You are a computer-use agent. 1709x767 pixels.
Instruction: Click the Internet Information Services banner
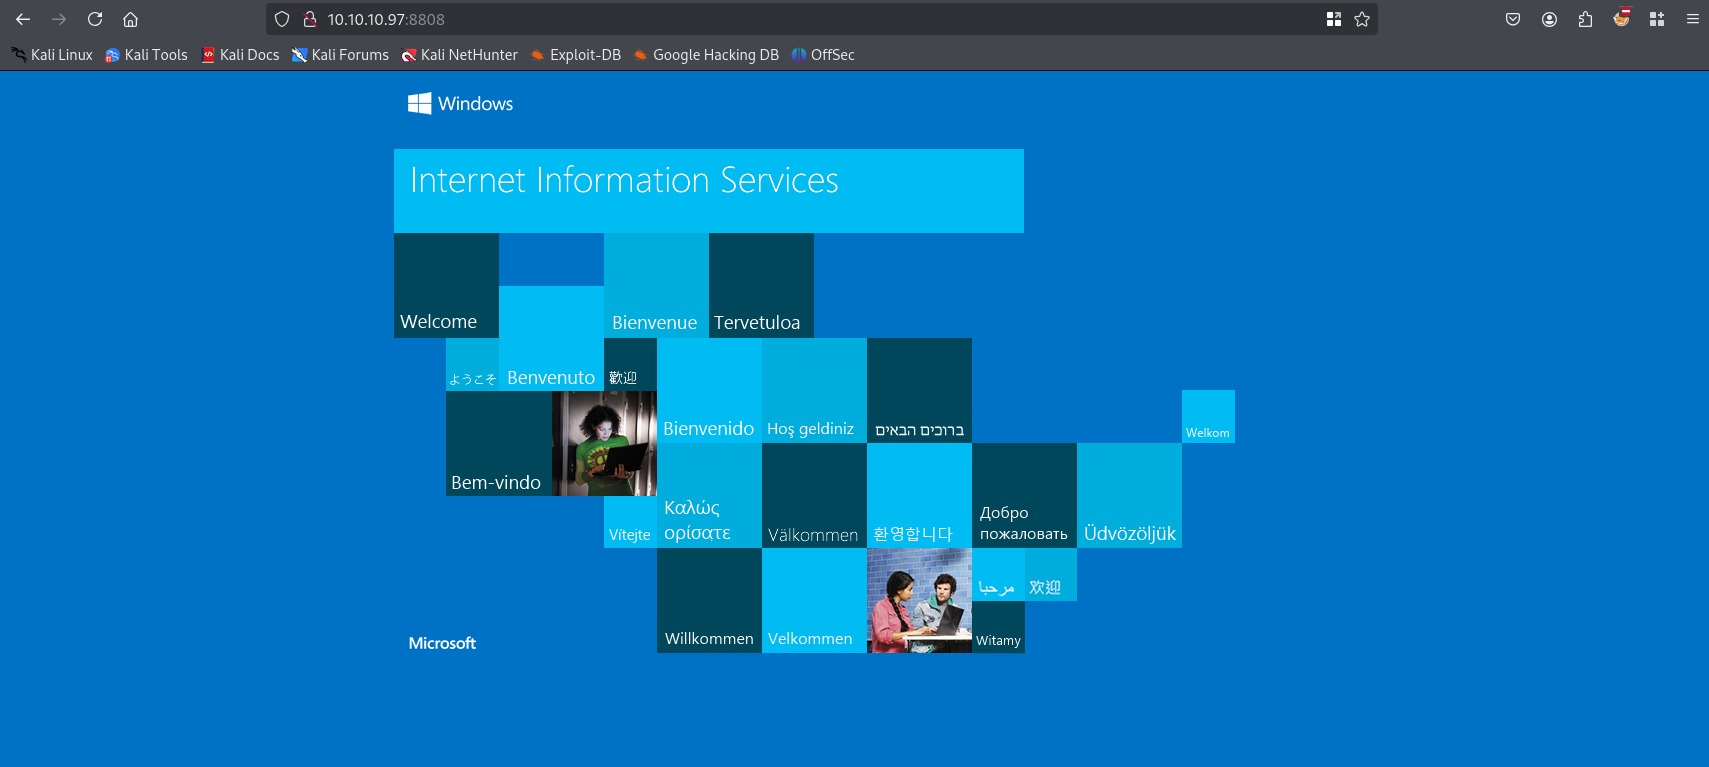[x=709, y=191]
